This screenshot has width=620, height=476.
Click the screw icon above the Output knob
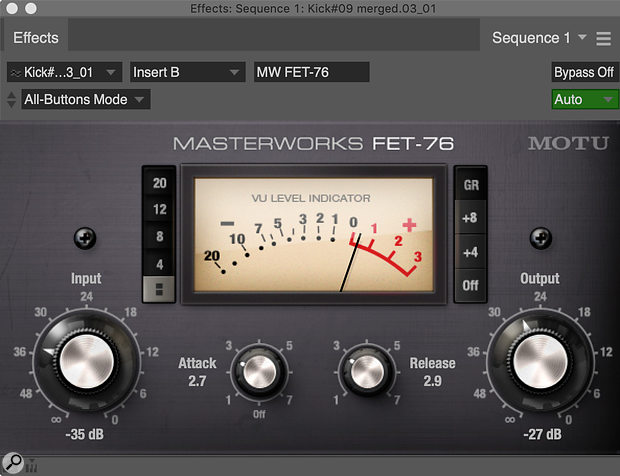point(541,238)
